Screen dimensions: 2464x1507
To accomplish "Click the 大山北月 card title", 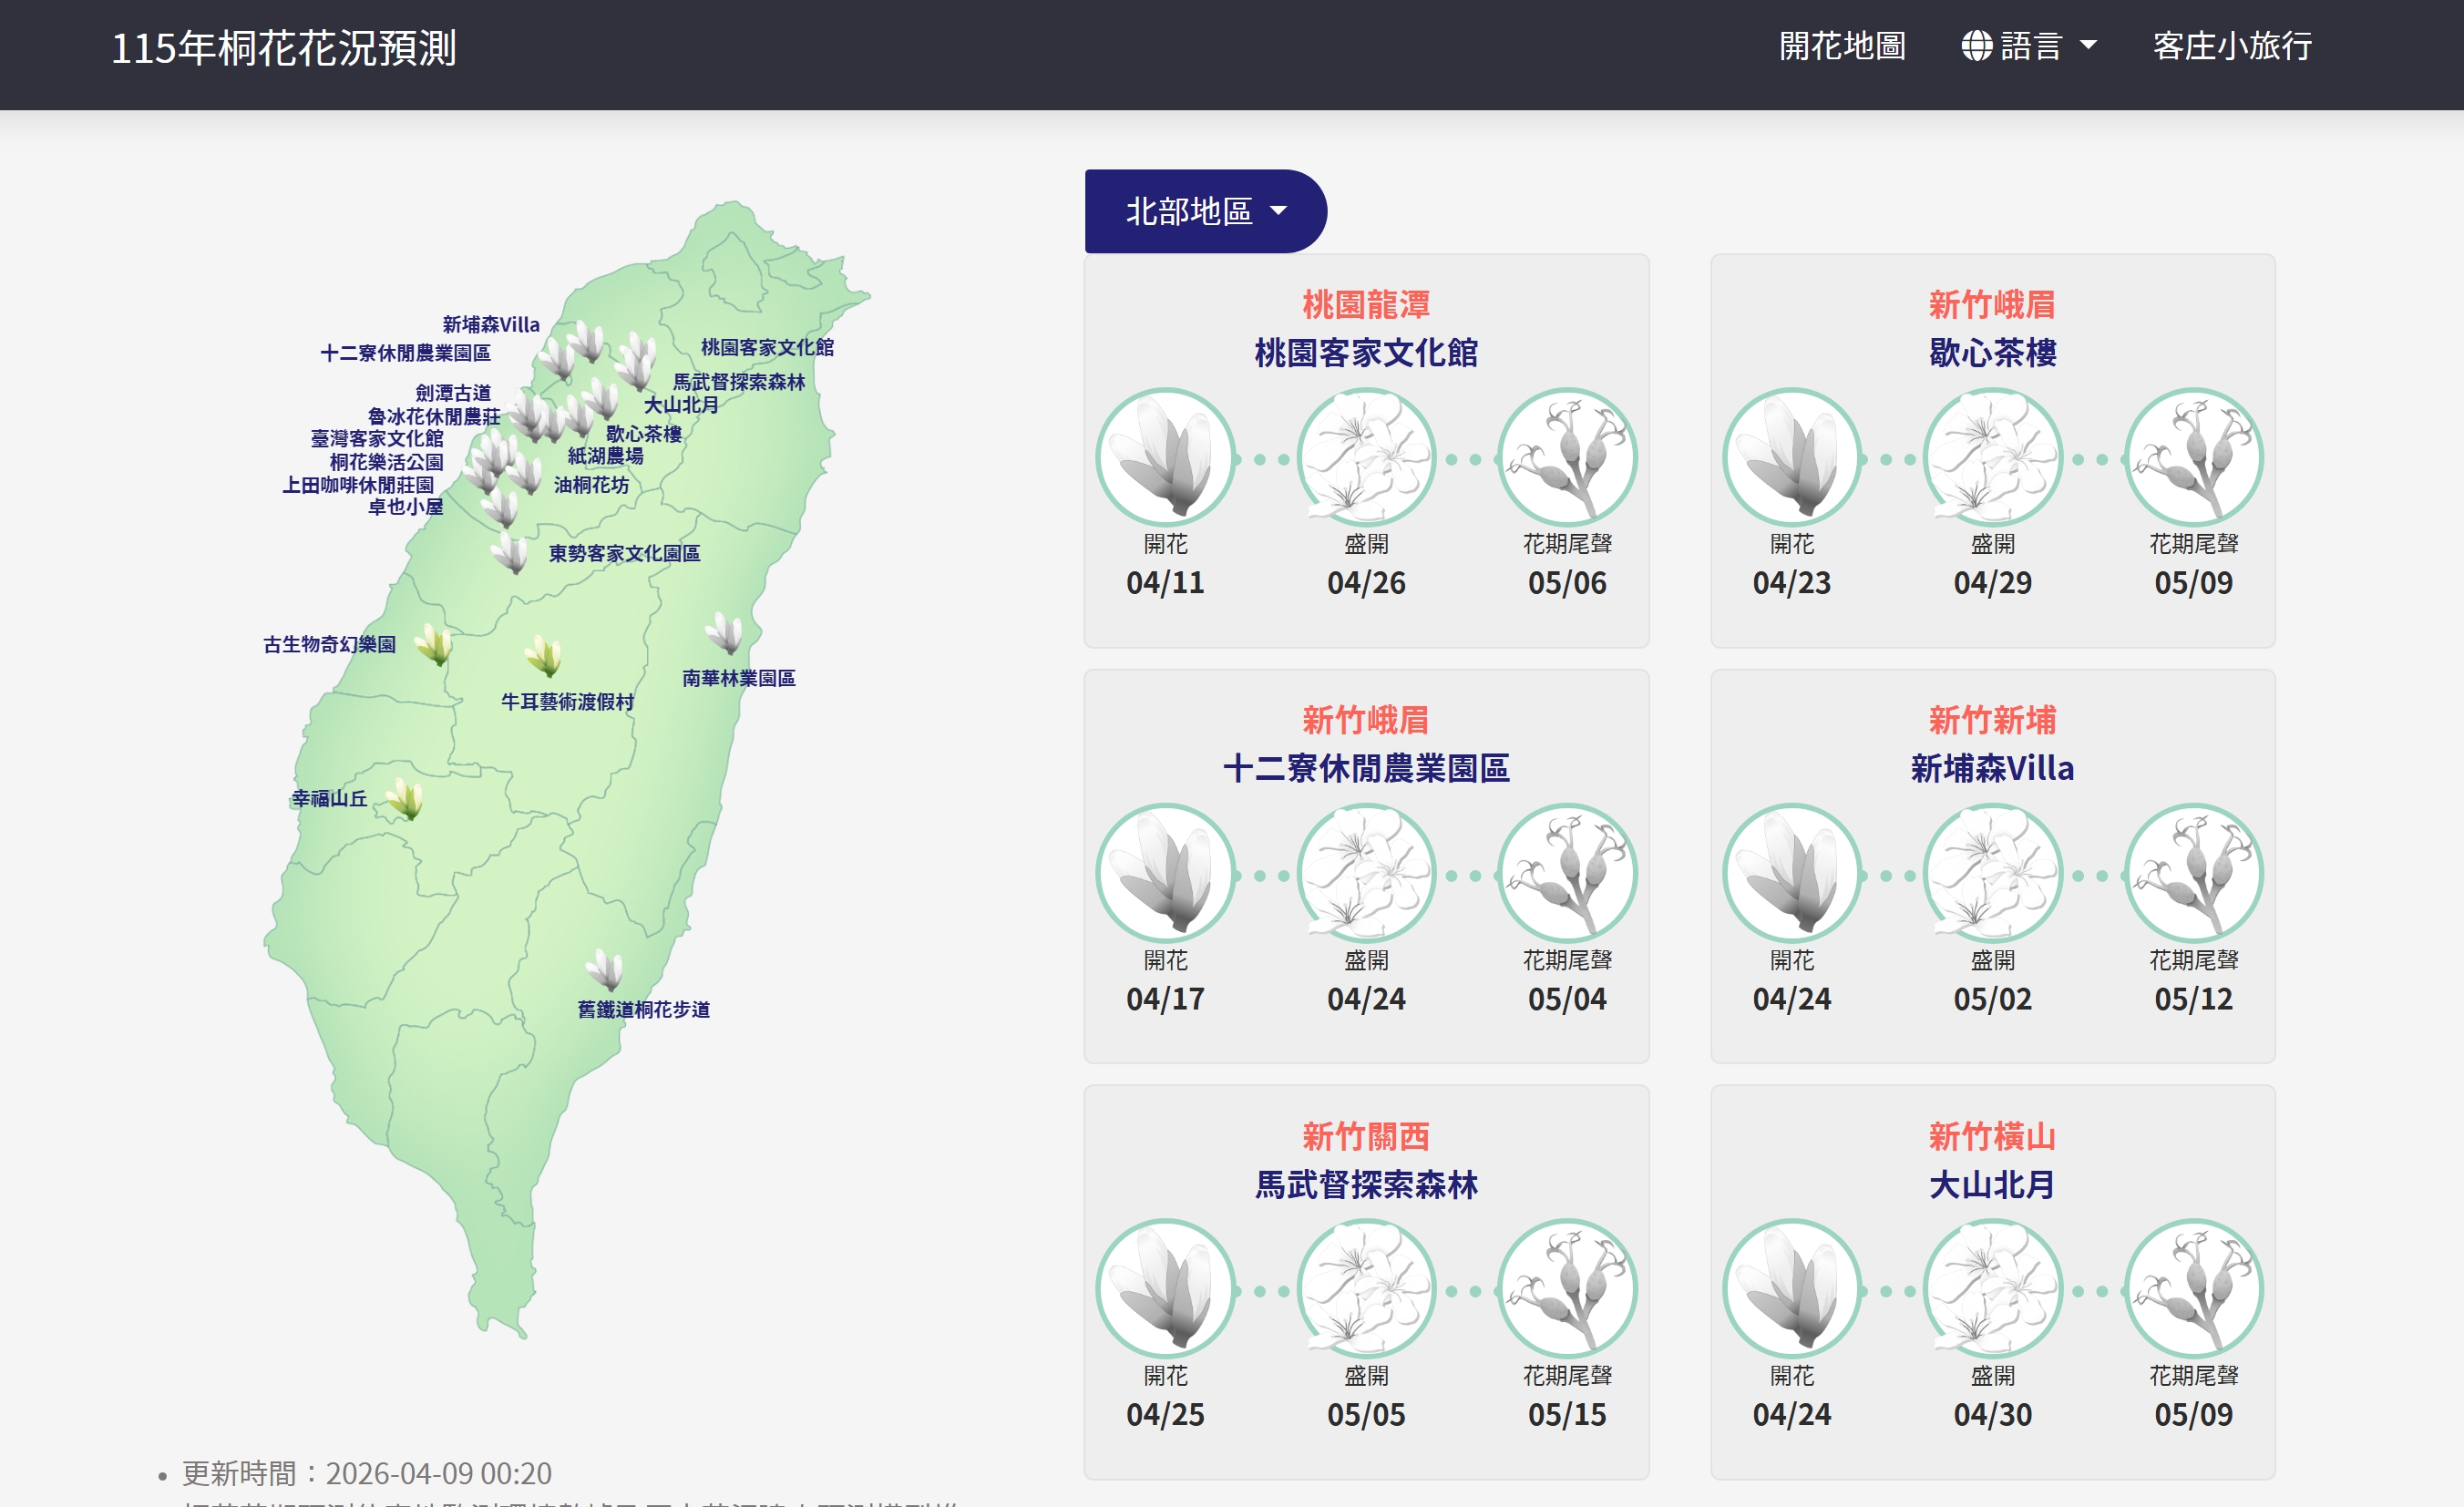I will pyautogui.click(x=1992, y=1184).
